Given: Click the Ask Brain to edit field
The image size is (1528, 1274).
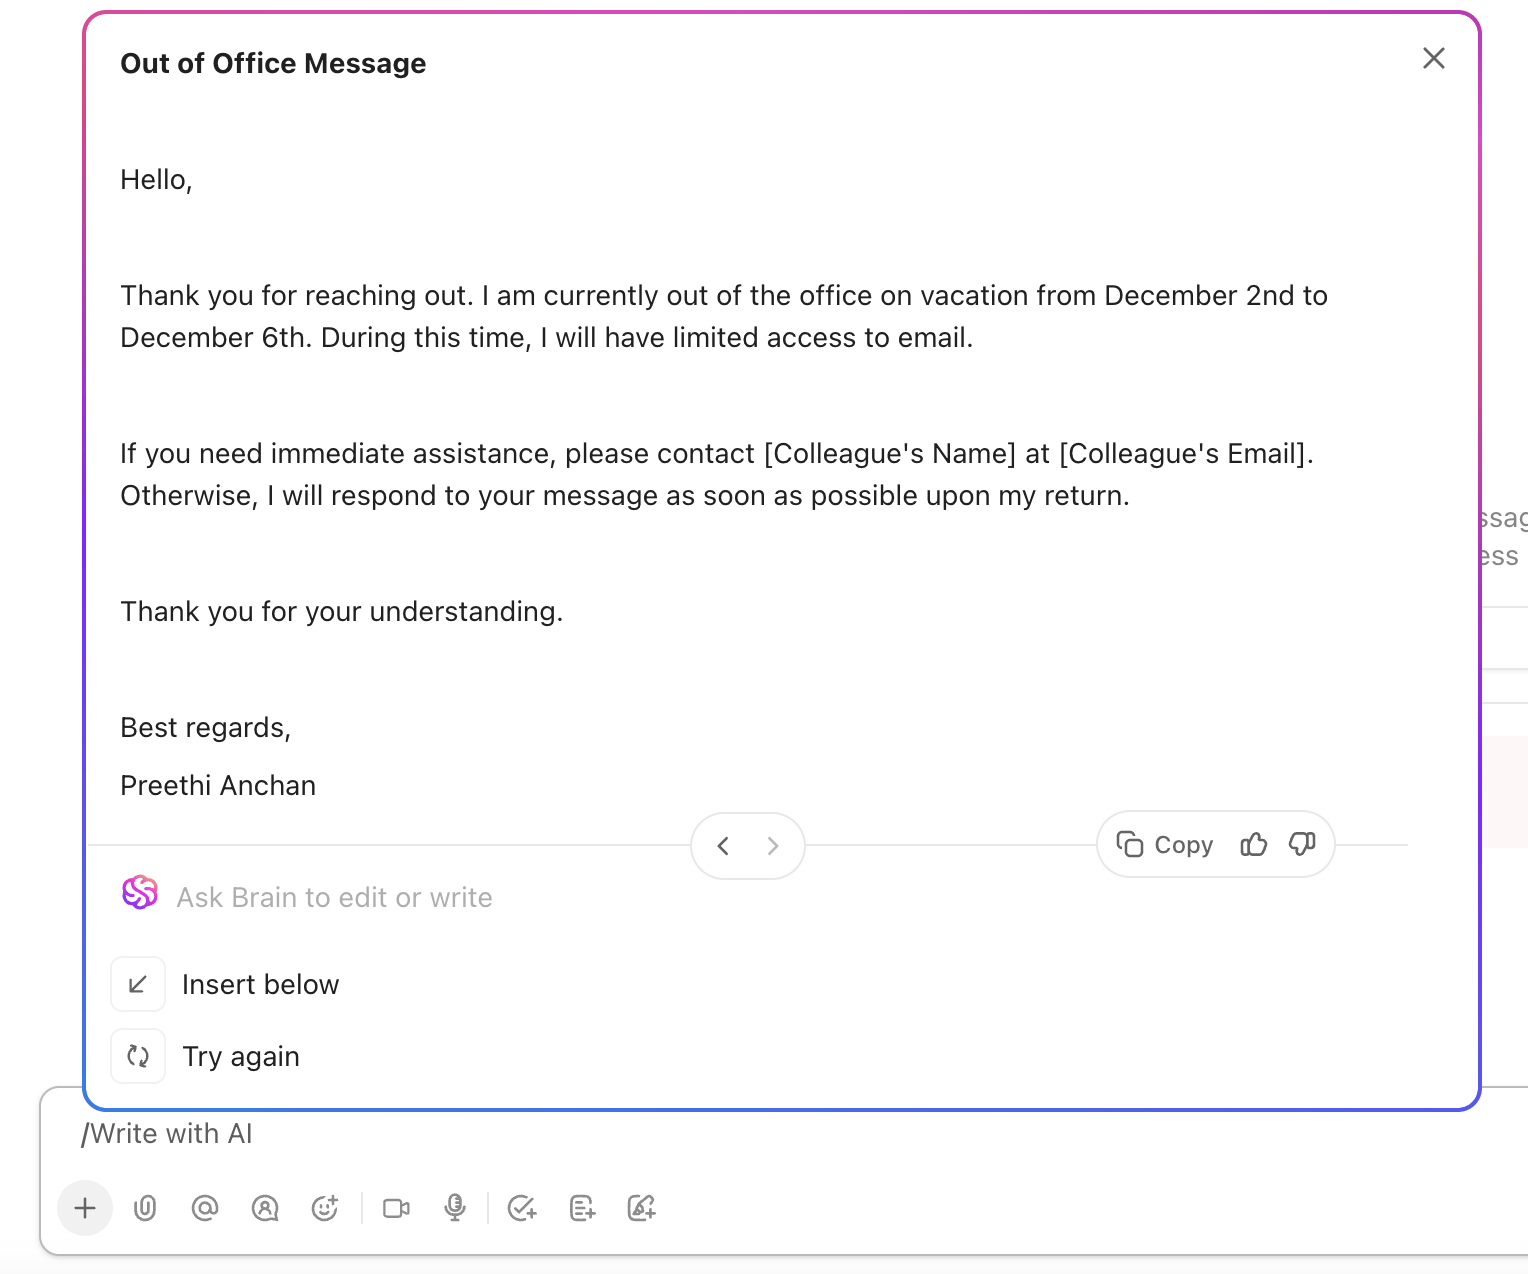Looking at the screenshot, I should (x=335, y=896).
